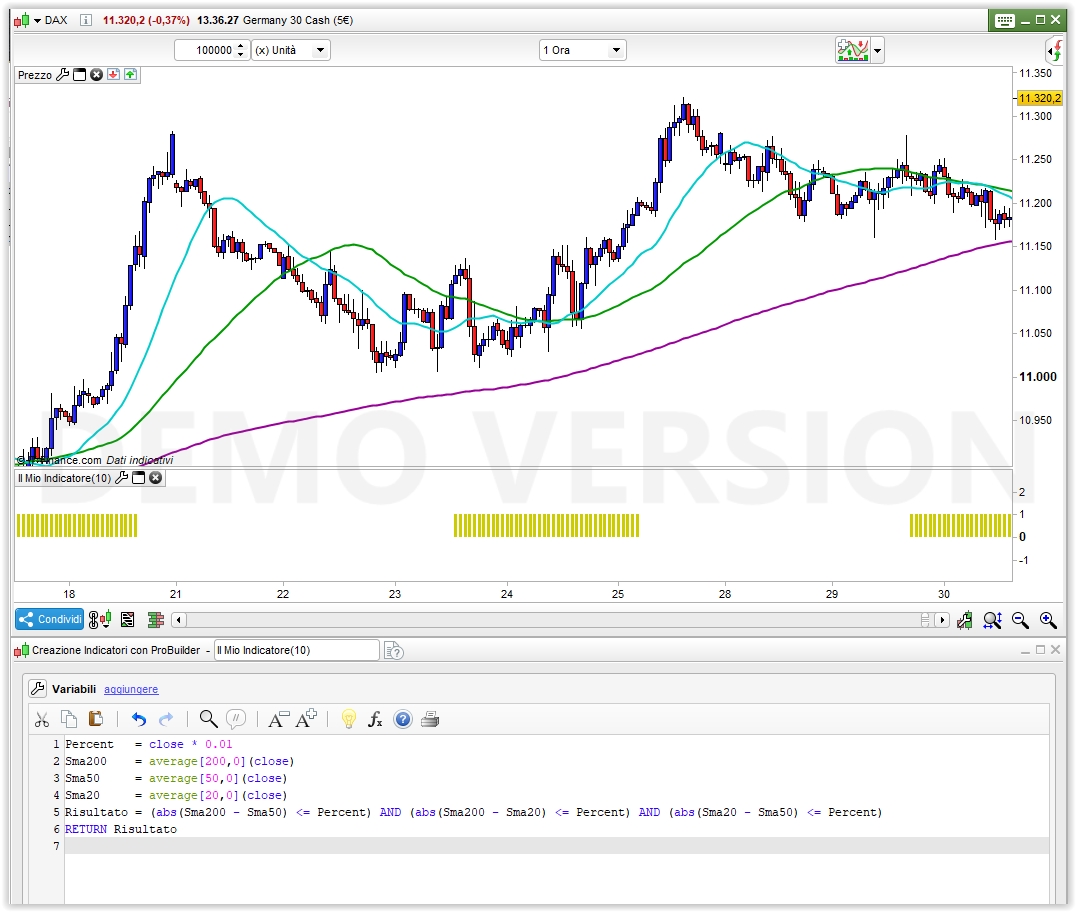1076x912 pixels.
Task: Open Prezzo panel wrench settings
Action: click(x=62, y=75)
